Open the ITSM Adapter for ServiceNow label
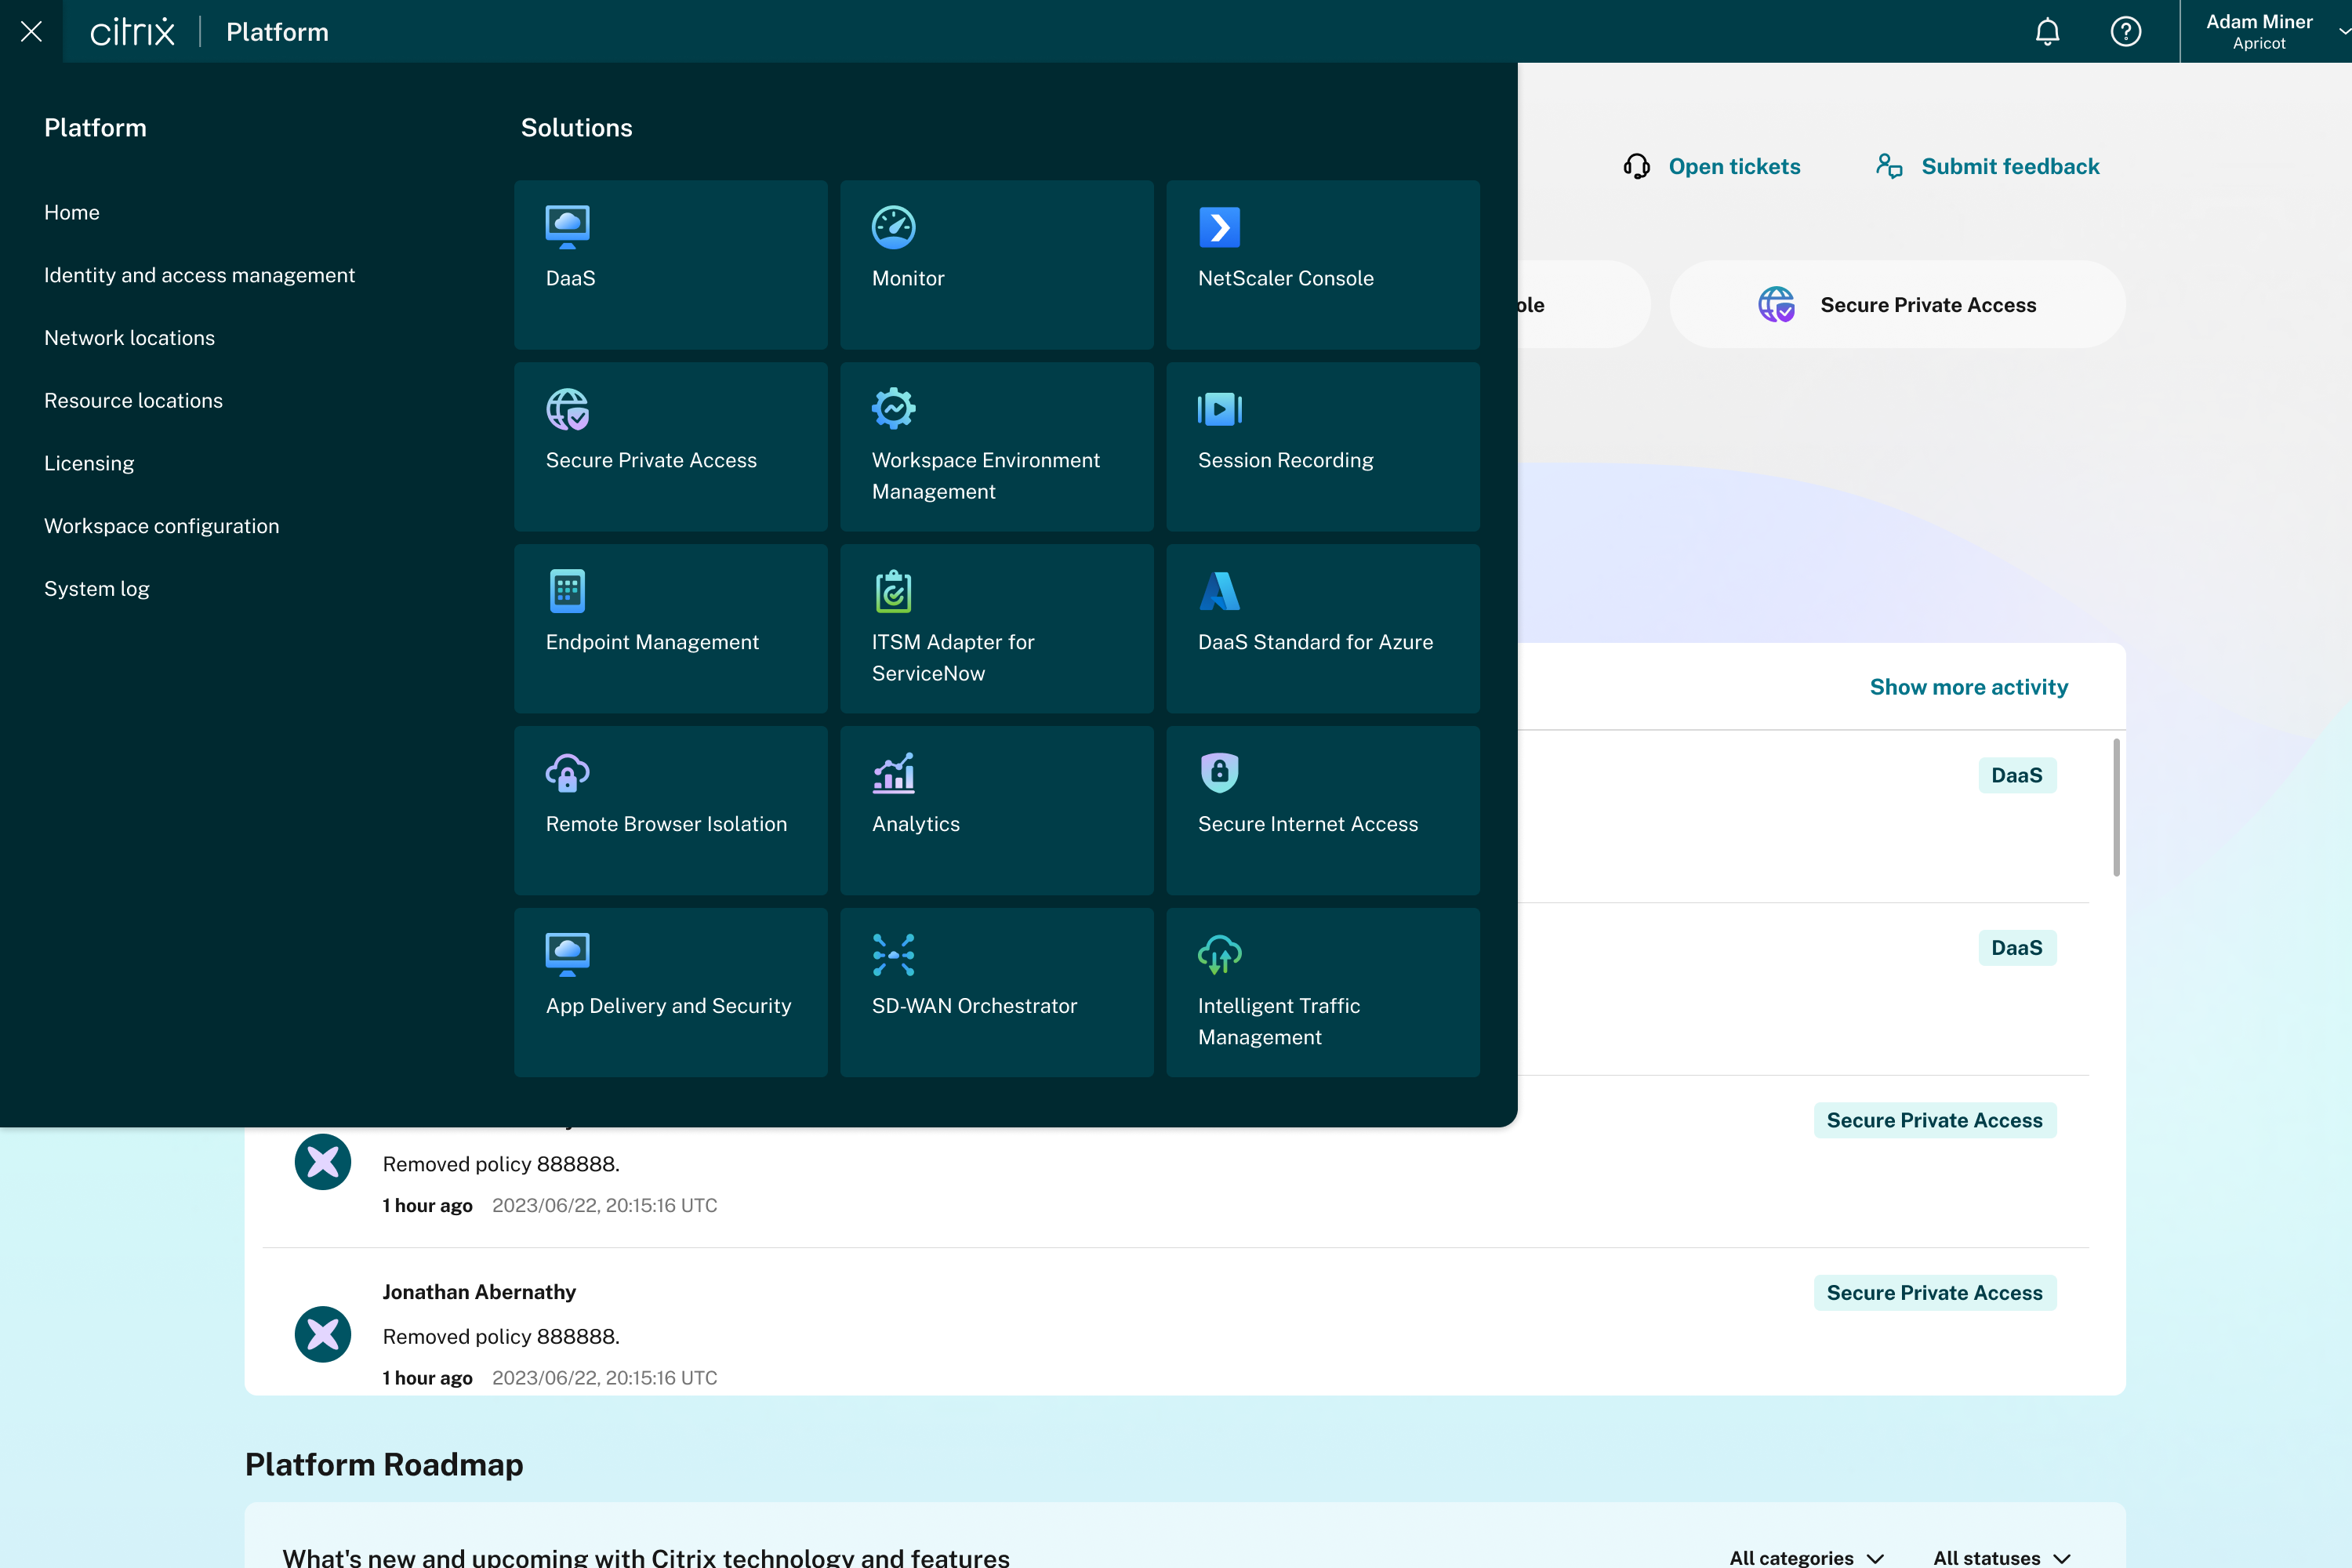Image resolution: width=2352 pixels, height=1568 pixels. pos(952,657)
